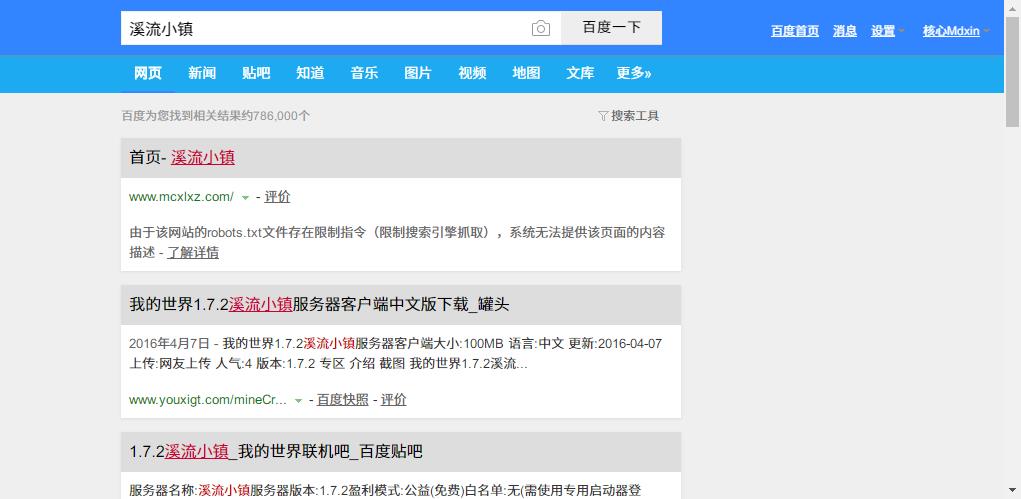The width and height of the screenshot is (1021, 499).
Task: Switch to the 贴吧 tab
Action: (x=256, y=74)
